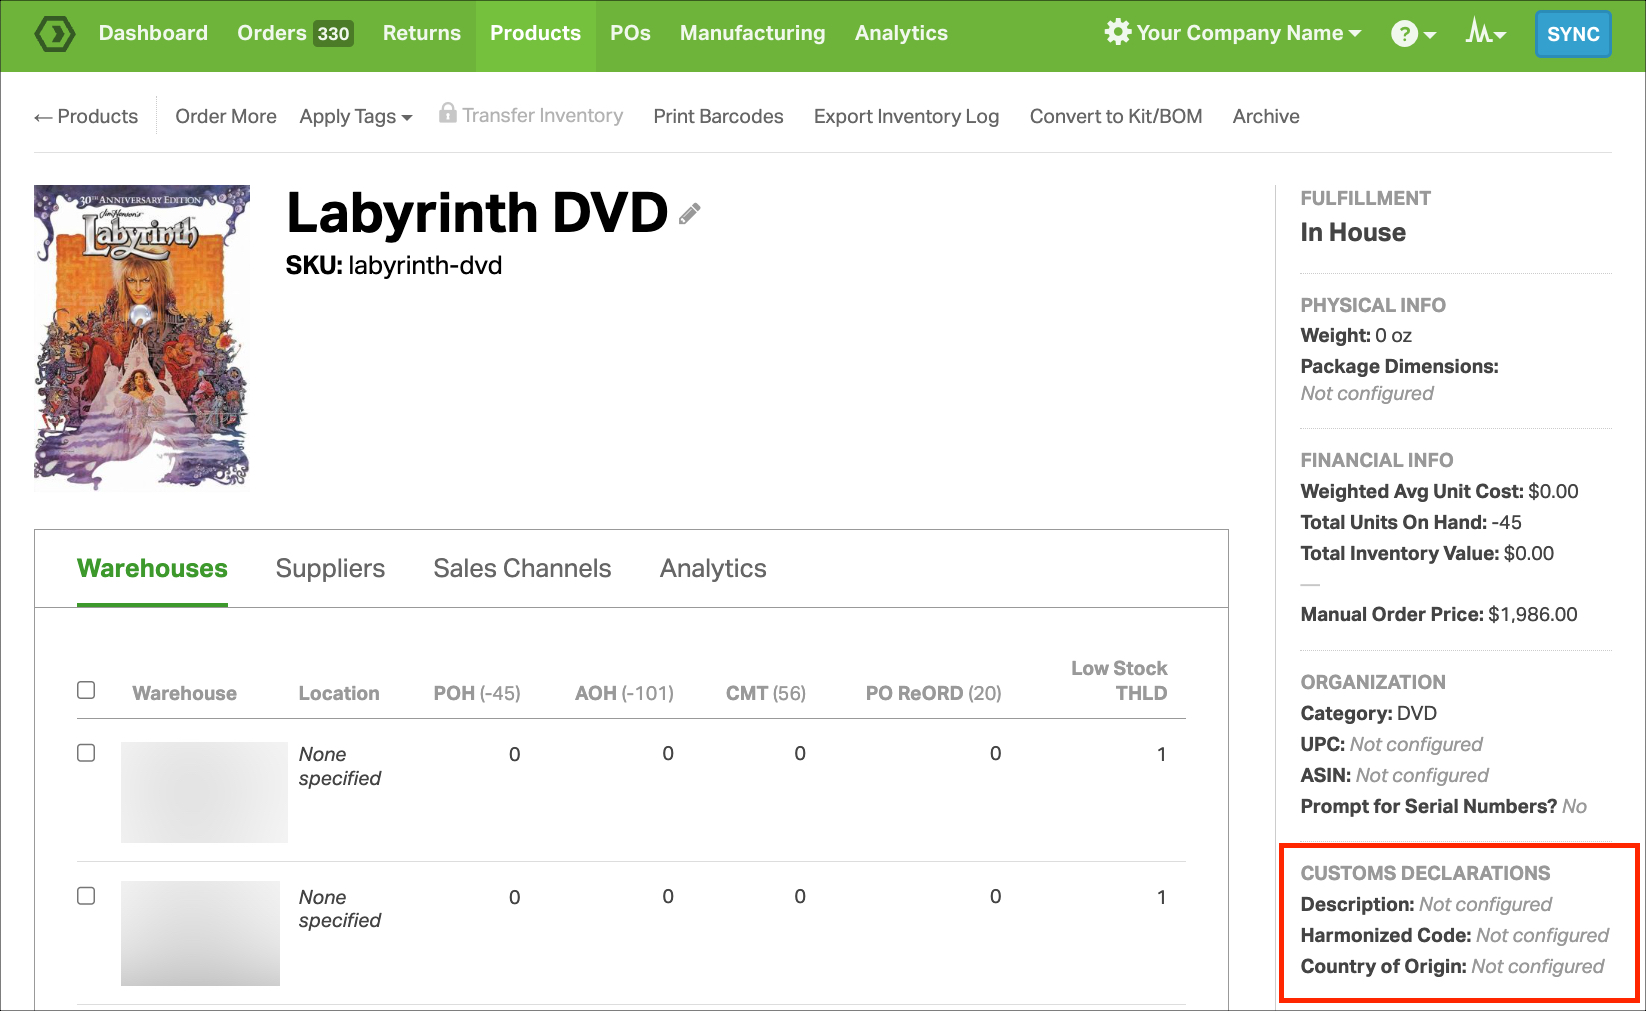Open the POs section
The height and width of the screenshot is (1011, 1646).
[x=630, y=33]
